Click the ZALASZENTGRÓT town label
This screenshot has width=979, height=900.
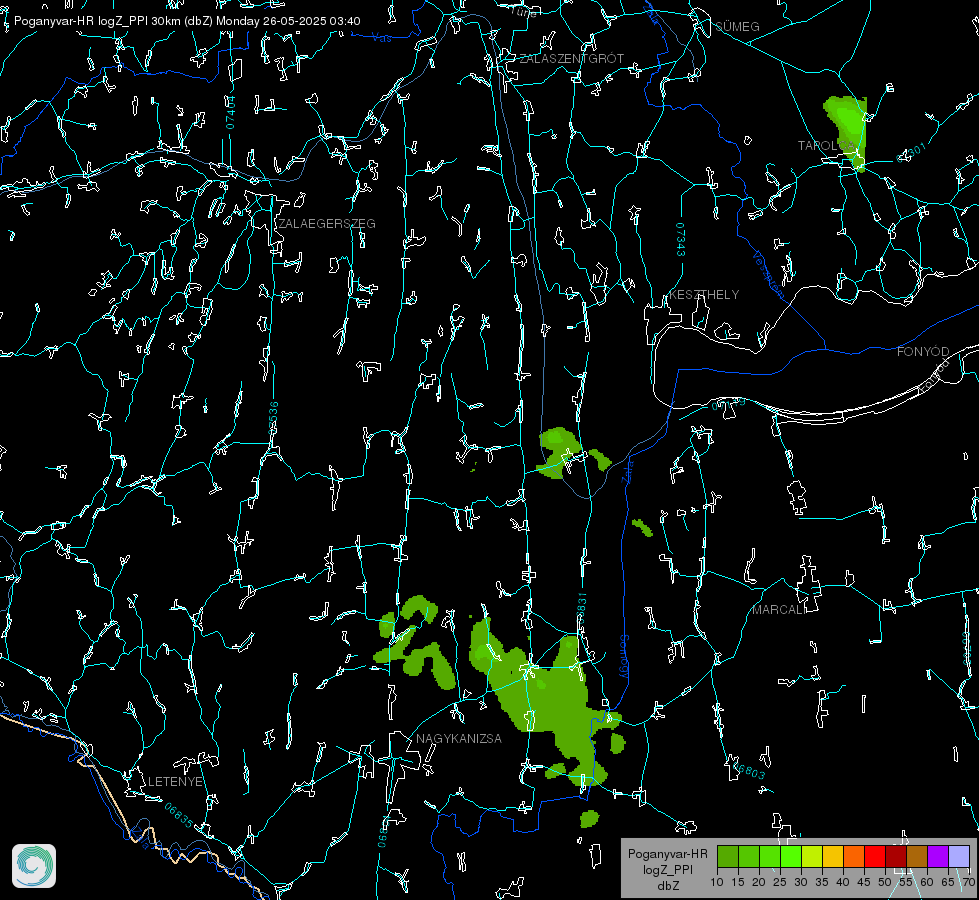[x=571, y=59]
